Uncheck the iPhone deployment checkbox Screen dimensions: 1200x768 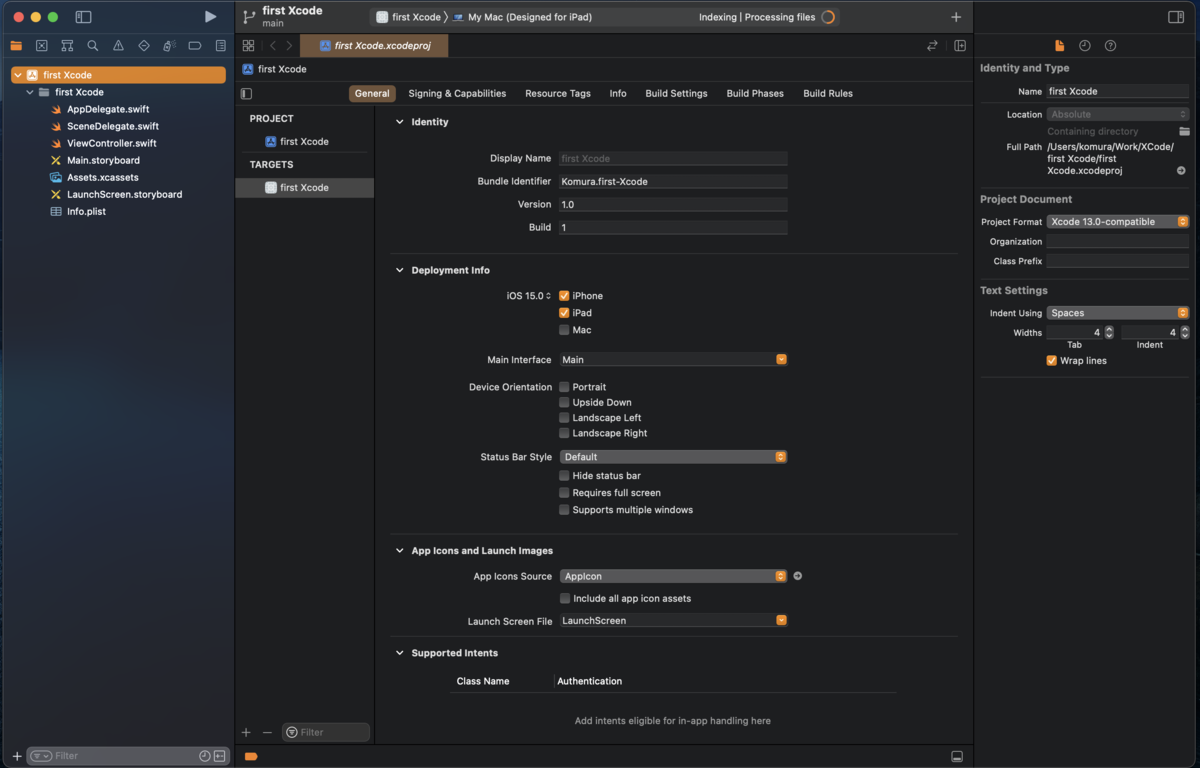[x=564, y=296]
